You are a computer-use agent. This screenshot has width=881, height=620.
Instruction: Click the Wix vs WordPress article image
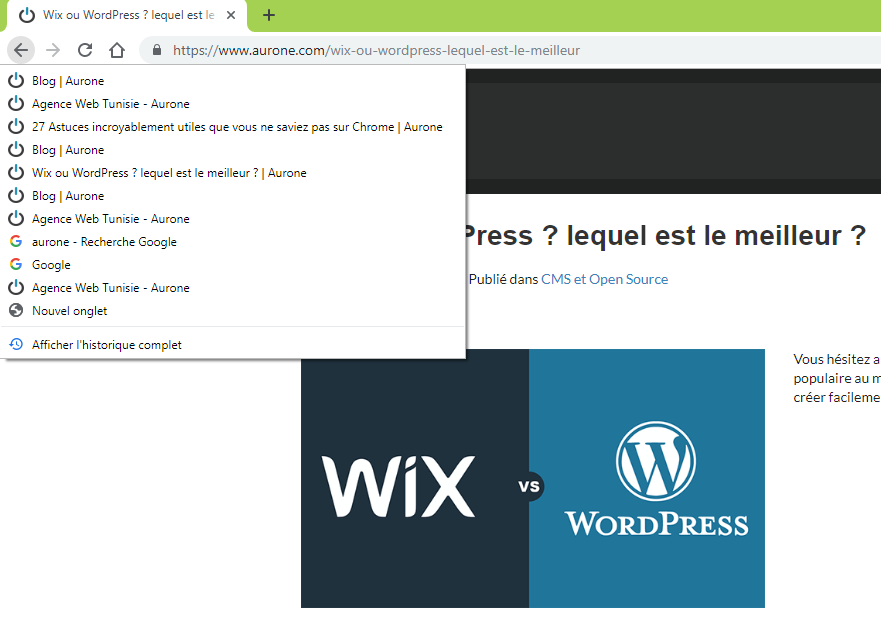[x=533, y=478]
